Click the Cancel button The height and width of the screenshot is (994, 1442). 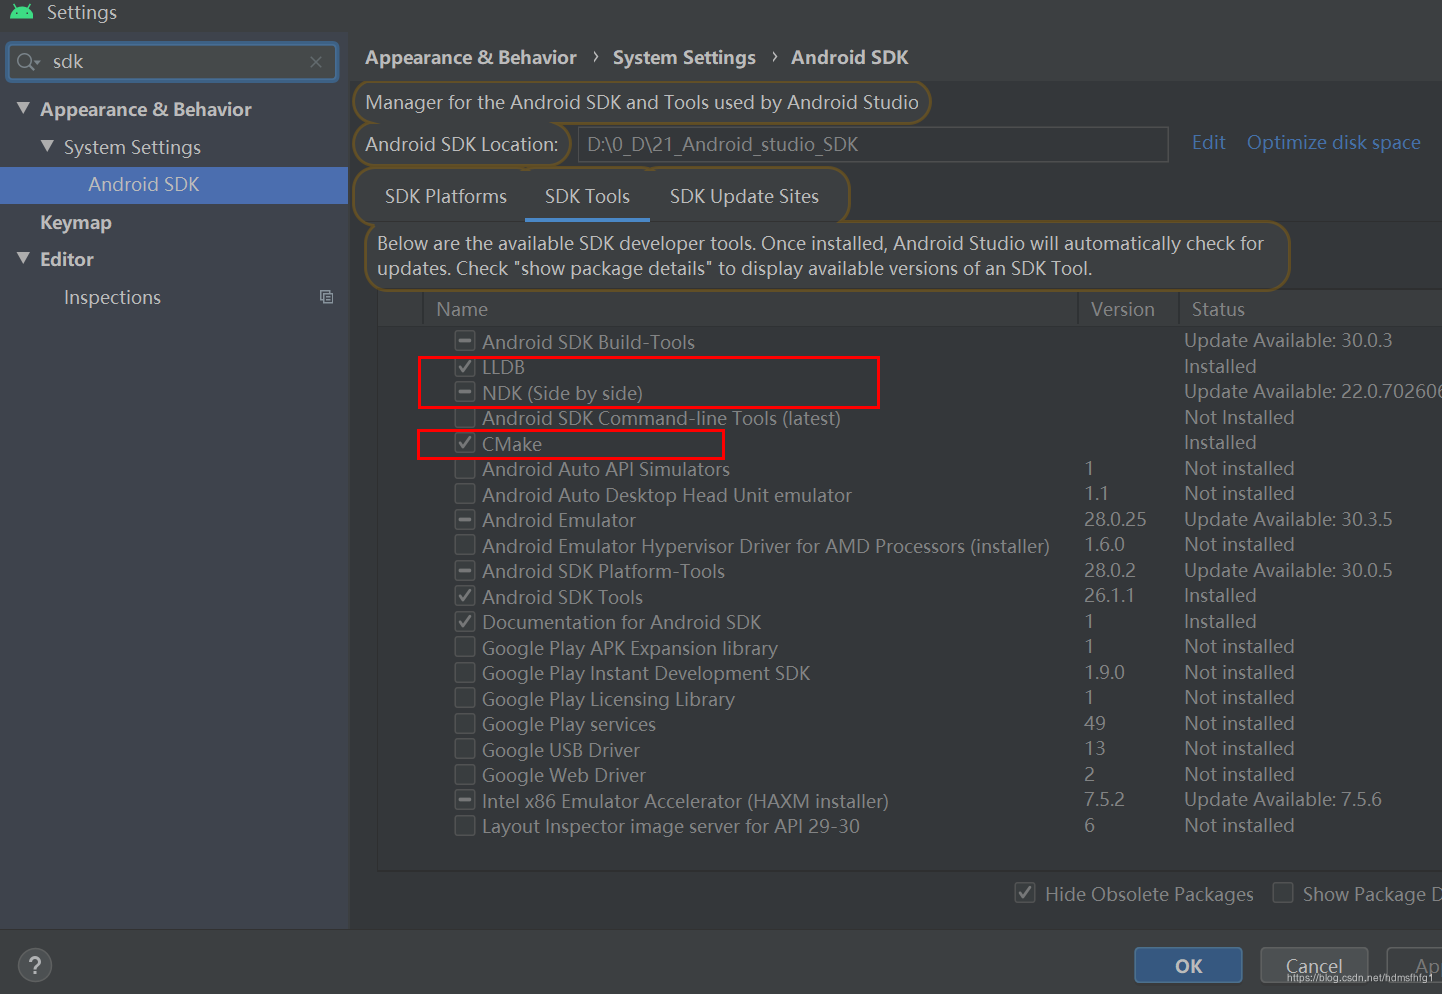(x=1314, y=965)
